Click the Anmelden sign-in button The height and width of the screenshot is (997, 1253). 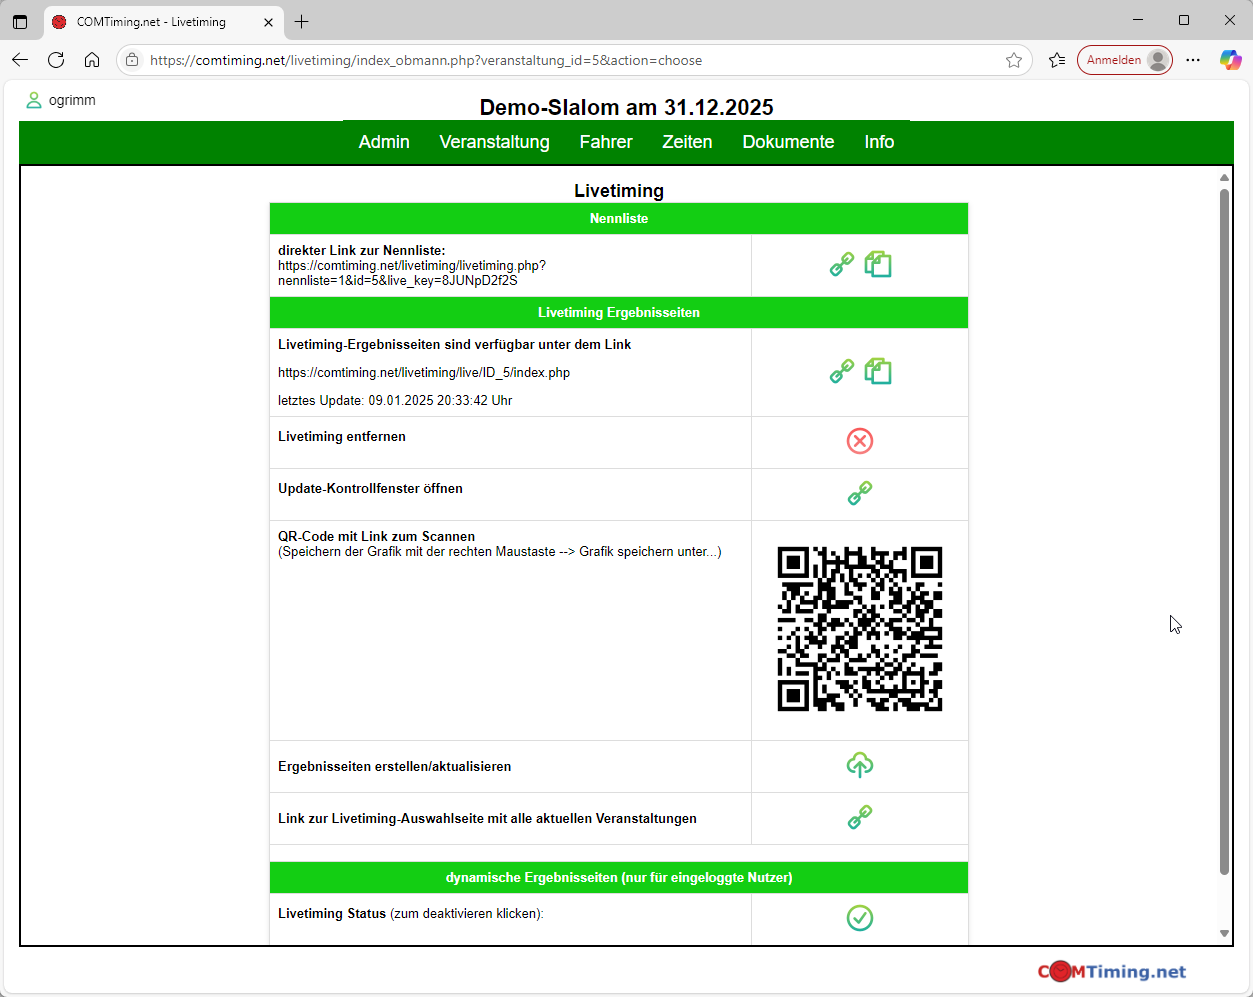pos(1125,60)
